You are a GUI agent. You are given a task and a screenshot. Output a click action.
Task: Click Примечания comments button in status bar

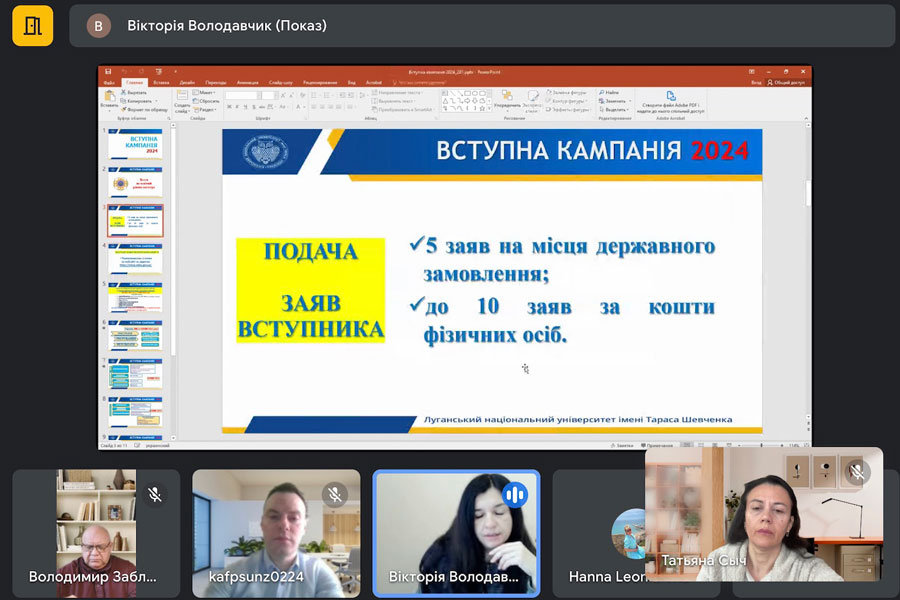click(657, 445)
